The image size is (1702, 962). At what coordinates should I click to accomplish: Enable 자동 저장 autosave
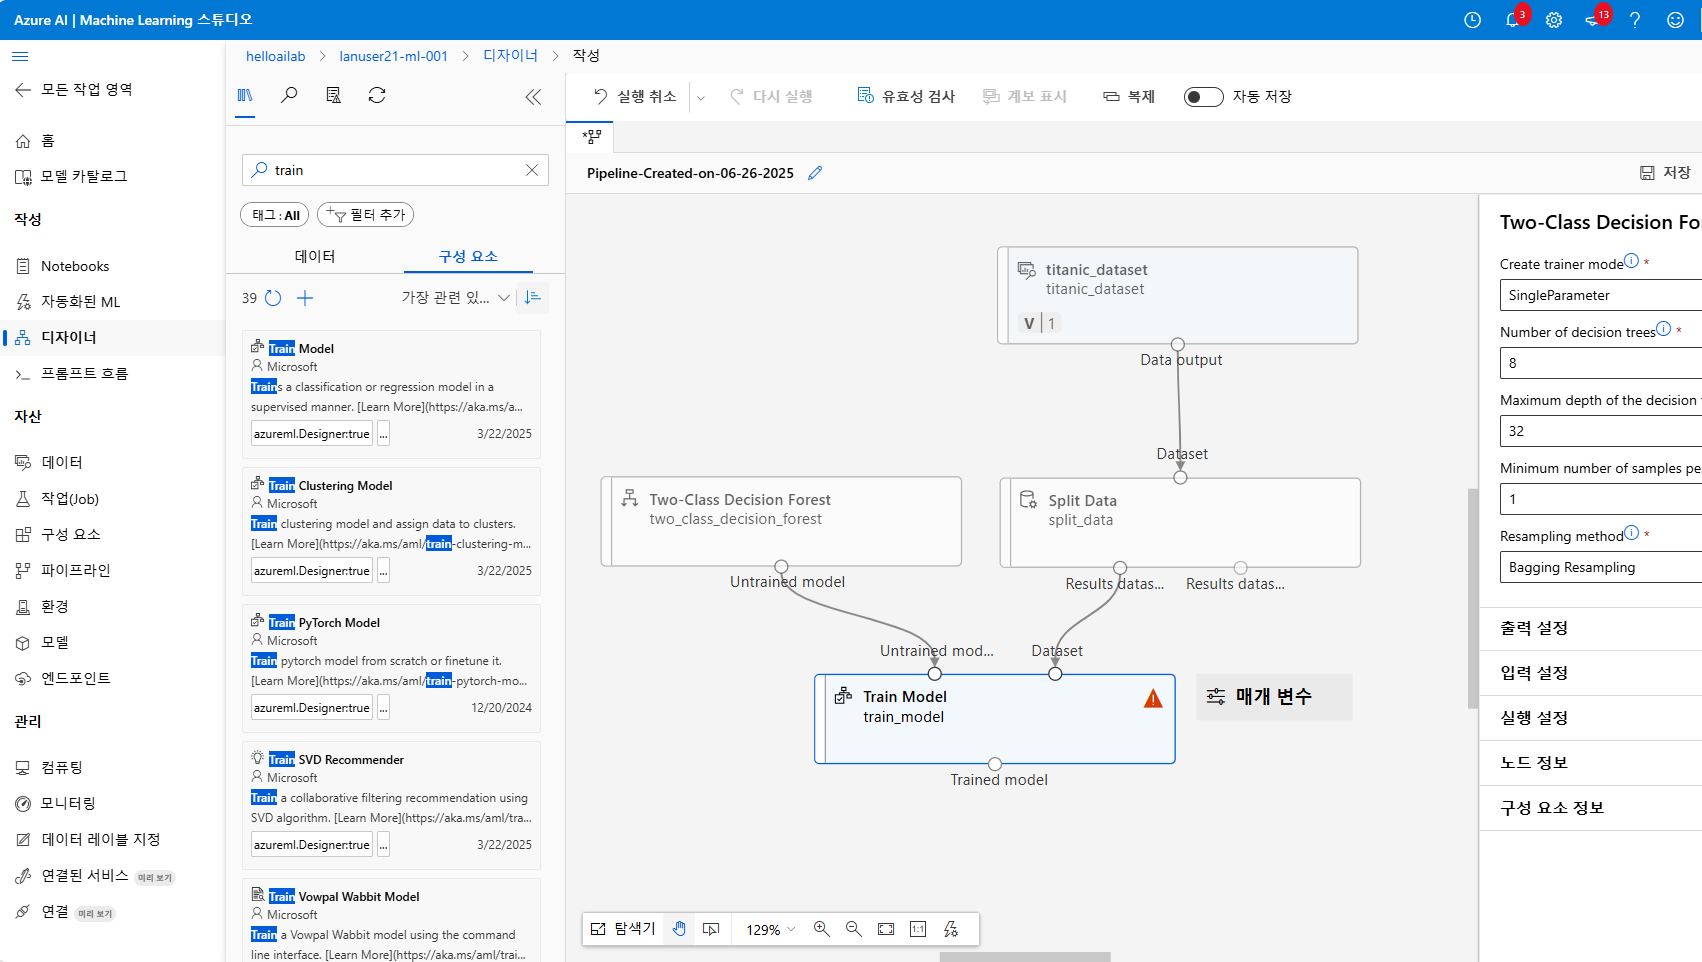point(1203,96)
